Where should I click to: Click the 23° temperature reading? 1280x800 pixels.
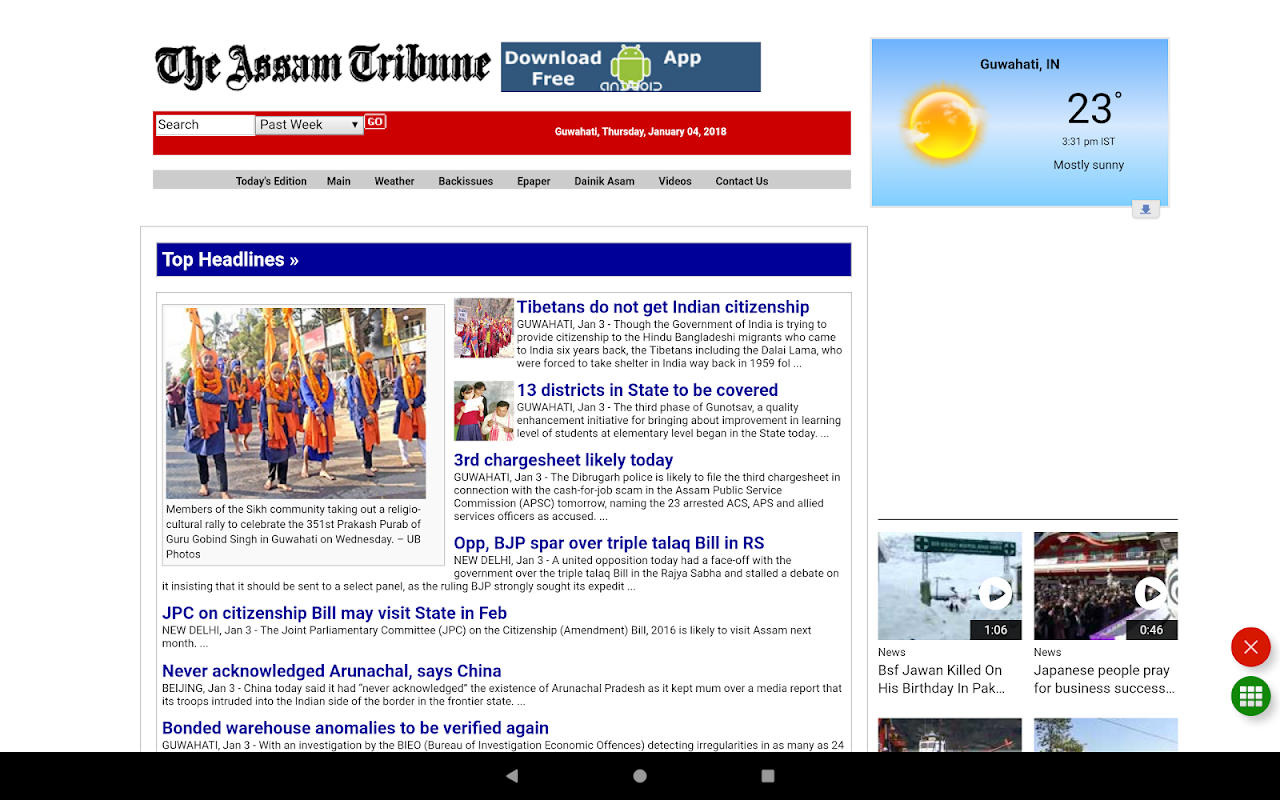(1093, 108)
